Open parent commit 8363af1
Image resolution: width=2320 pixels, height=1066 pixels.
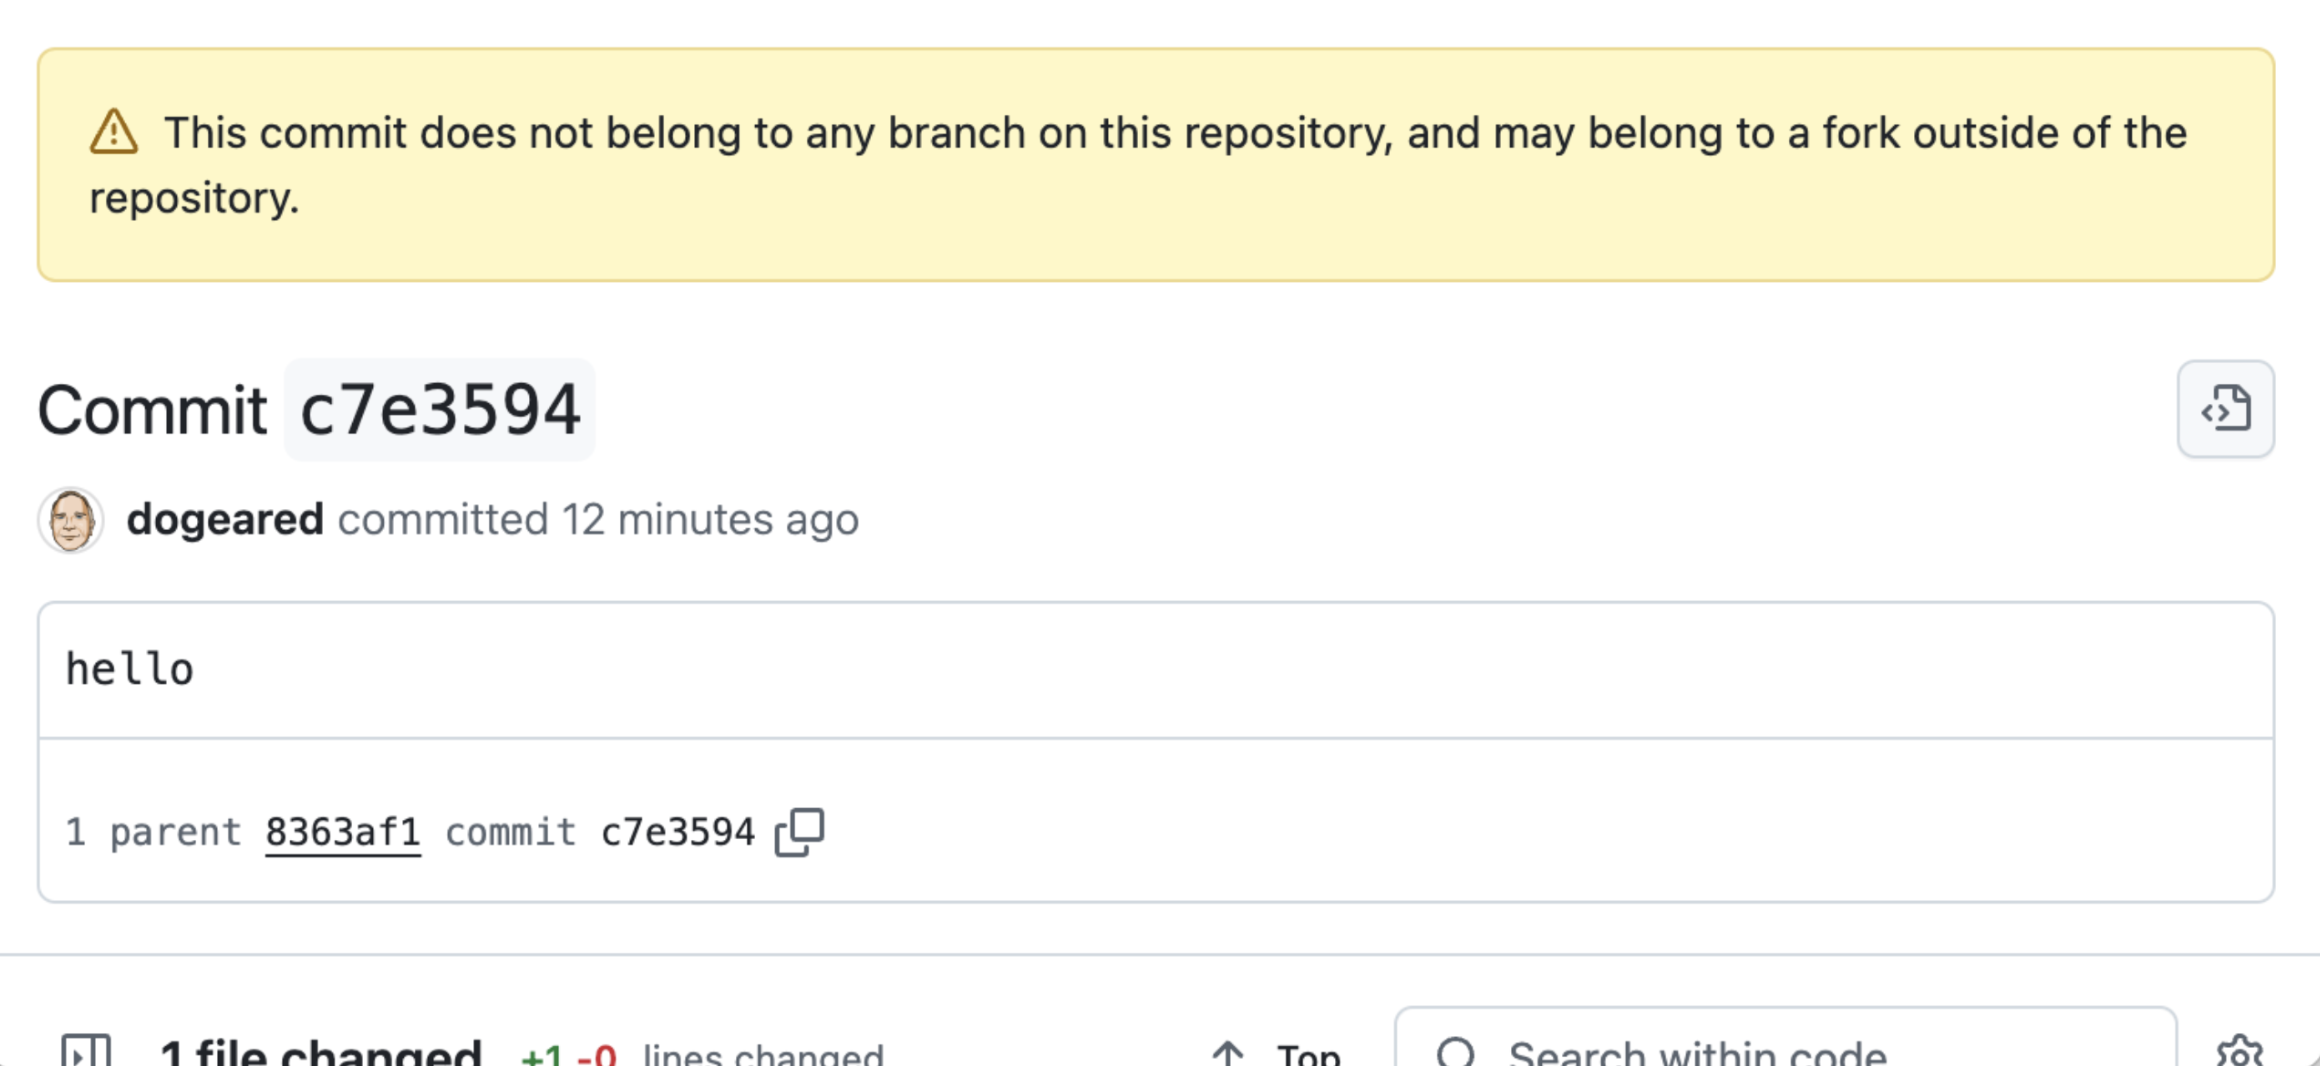pos(342,832)
